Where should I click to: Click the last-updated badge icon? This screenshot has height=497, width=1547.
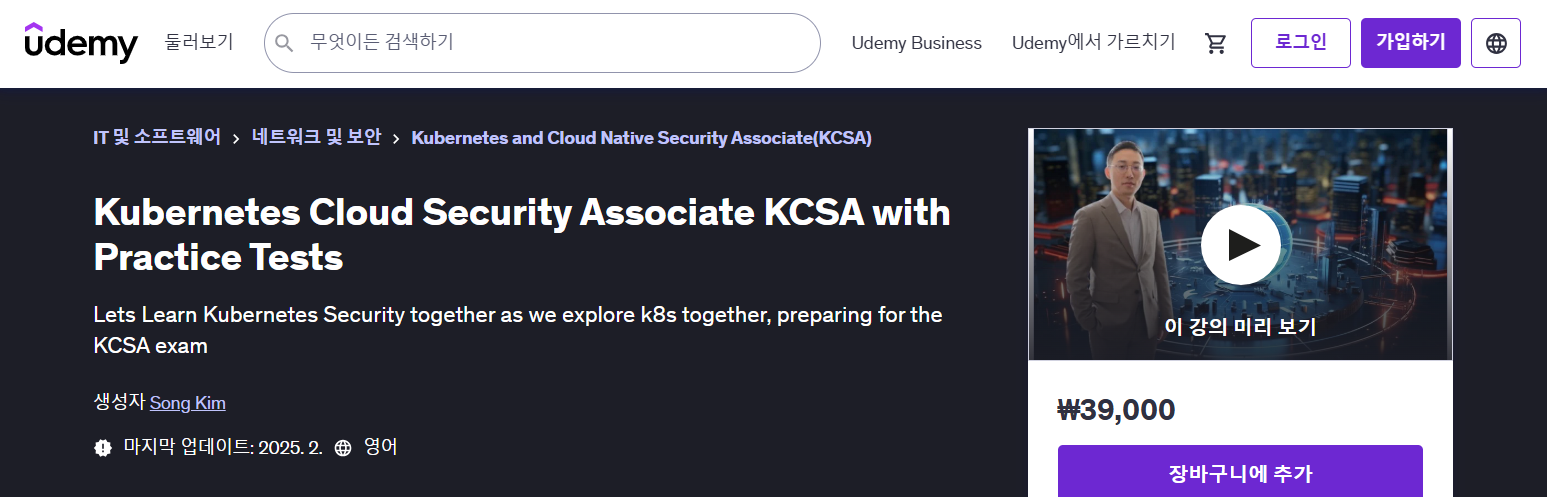(x=103, y=448)
